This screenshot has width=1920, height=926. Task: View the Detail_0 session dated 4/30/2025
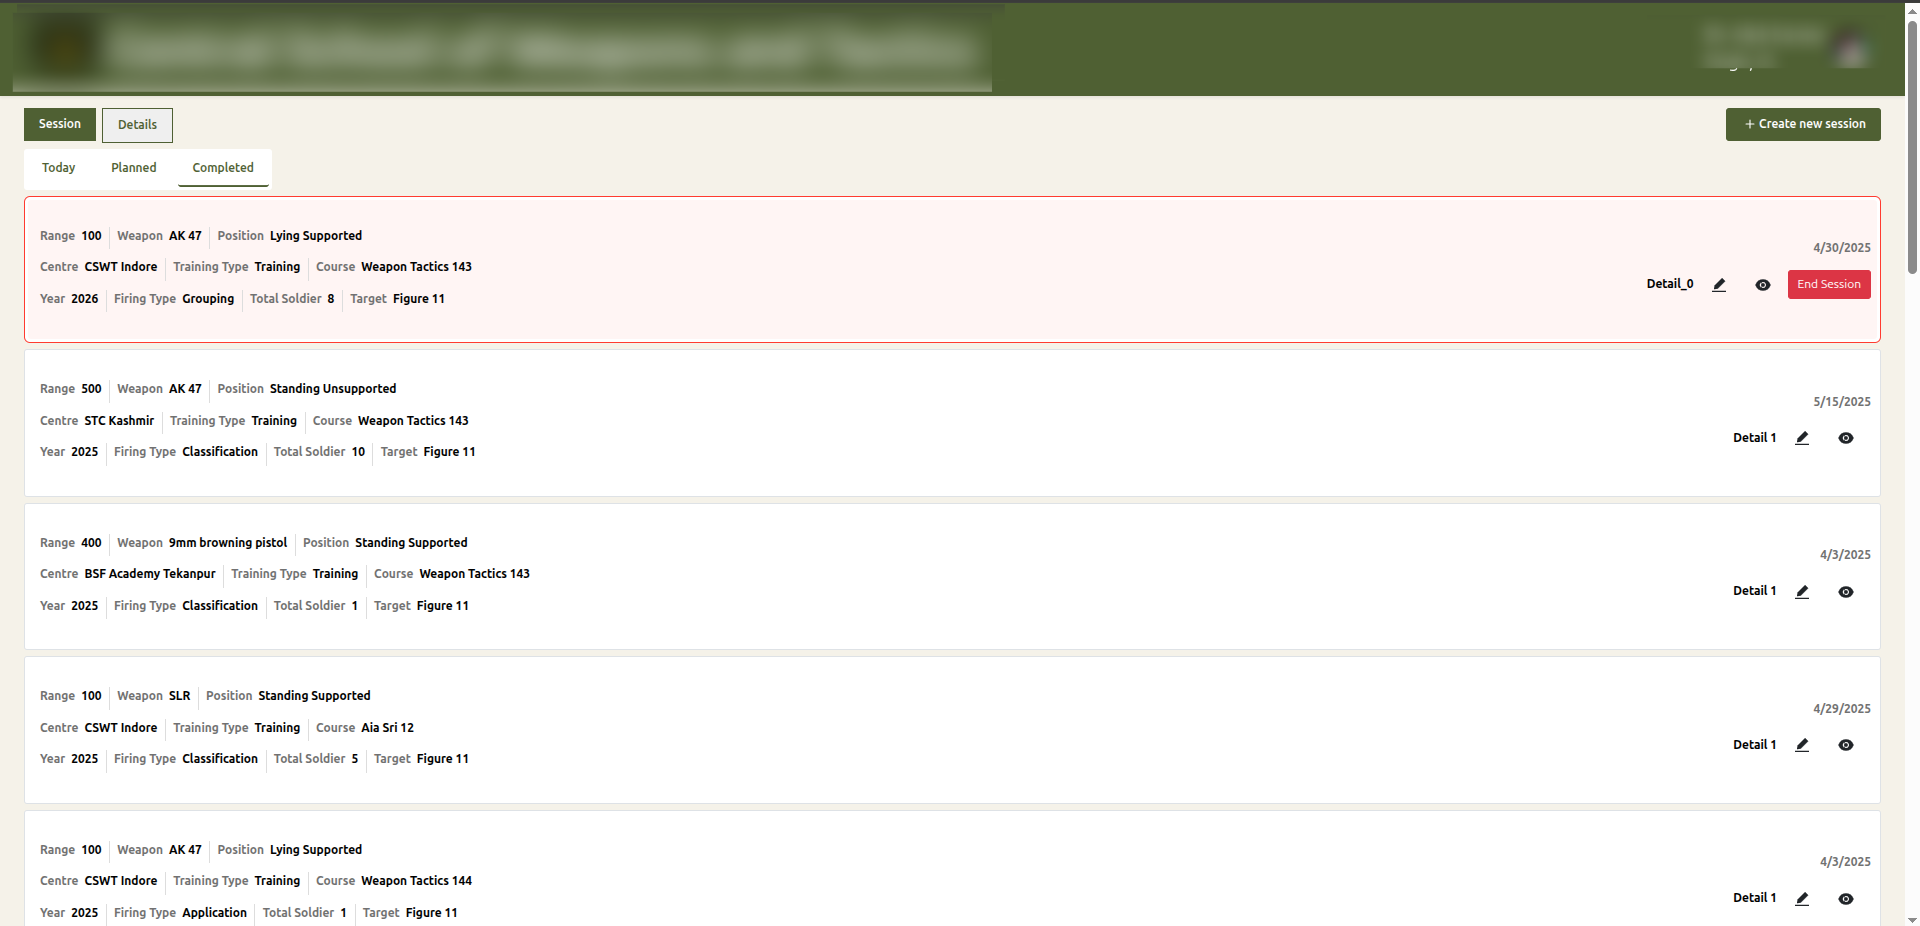(x=1763, y=285)
